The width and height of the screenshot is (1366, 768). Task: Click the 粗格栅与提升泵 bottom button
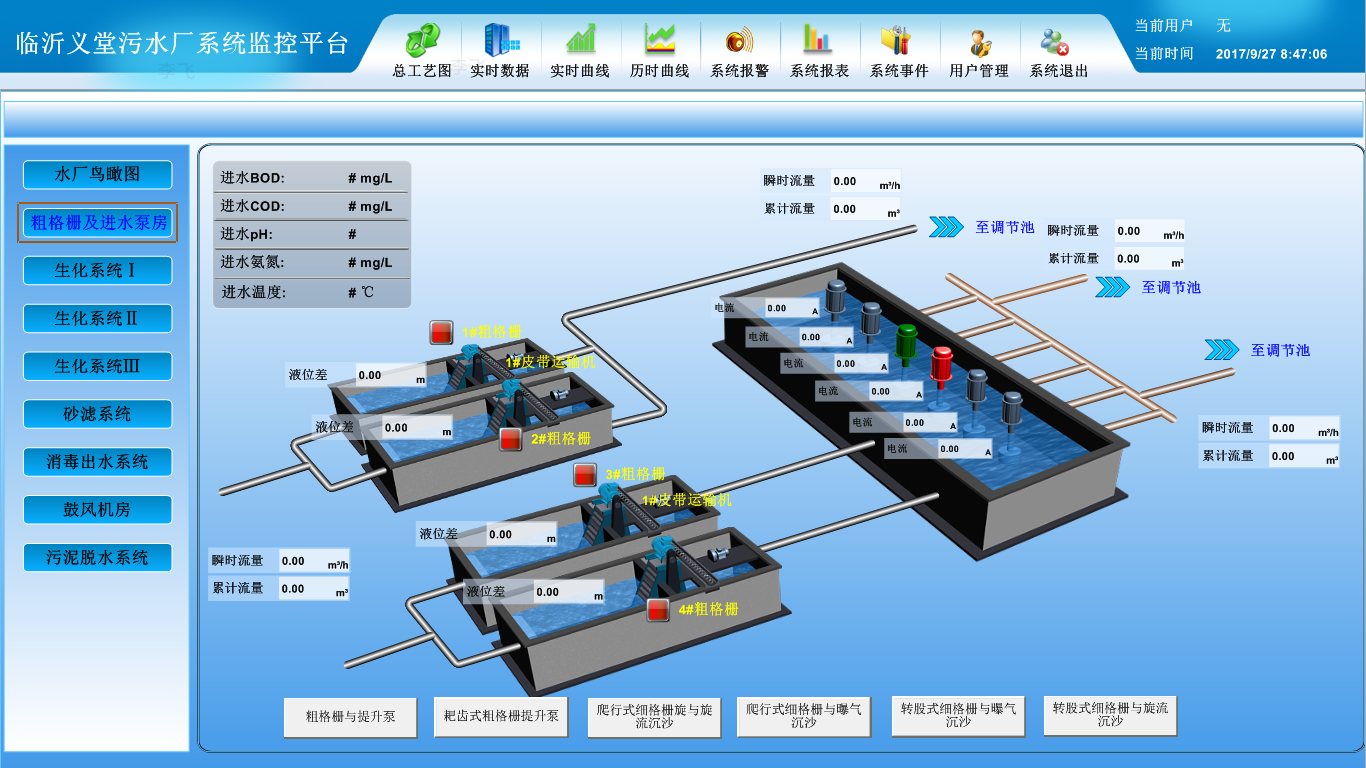coord(350,717)
